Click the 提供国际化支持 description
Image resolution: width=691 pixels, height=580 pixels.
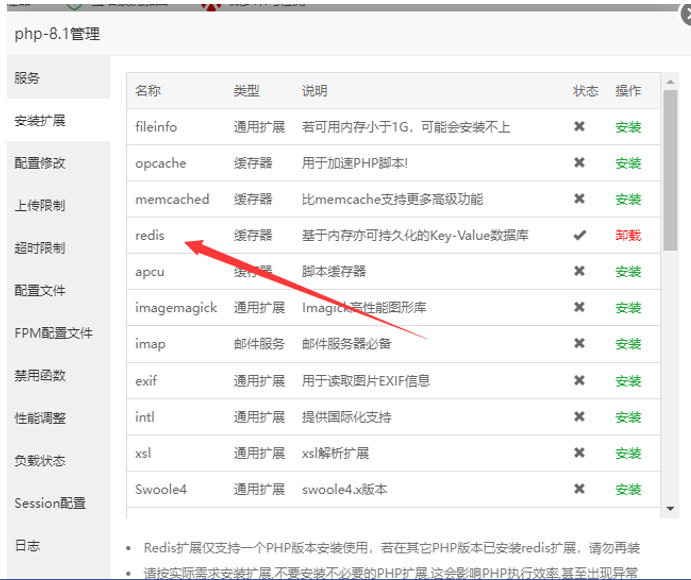click(x=346, y=417)
